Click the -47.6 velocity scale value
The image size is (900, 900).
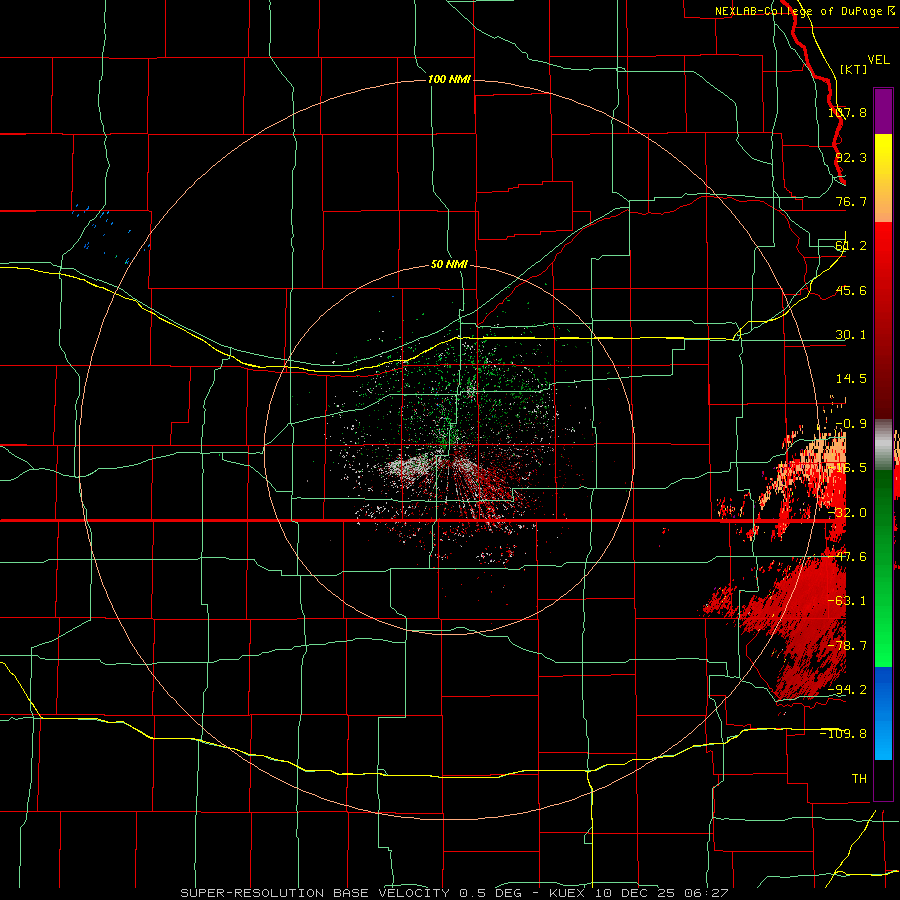[847, 557]
